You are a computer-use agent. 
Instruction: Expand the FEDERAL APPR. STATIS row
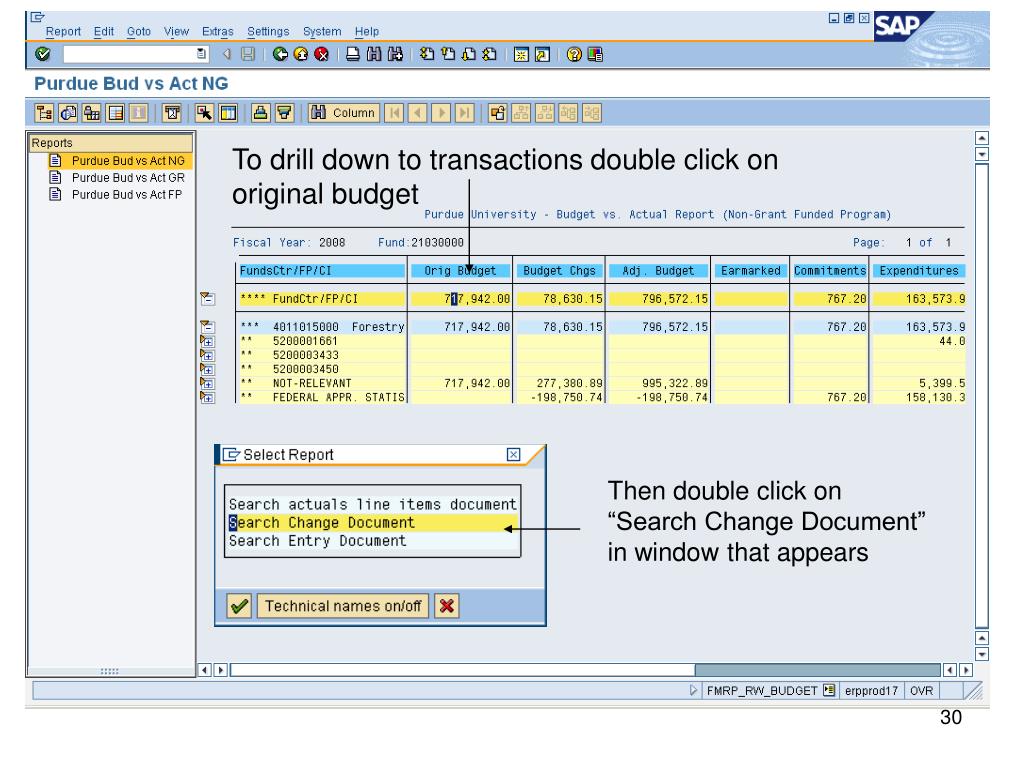[x=207, y=397]
